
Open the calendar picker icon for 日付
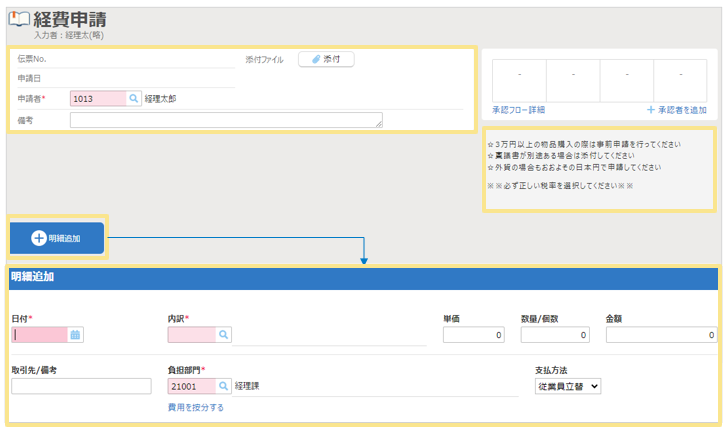(x=75, y=335)
